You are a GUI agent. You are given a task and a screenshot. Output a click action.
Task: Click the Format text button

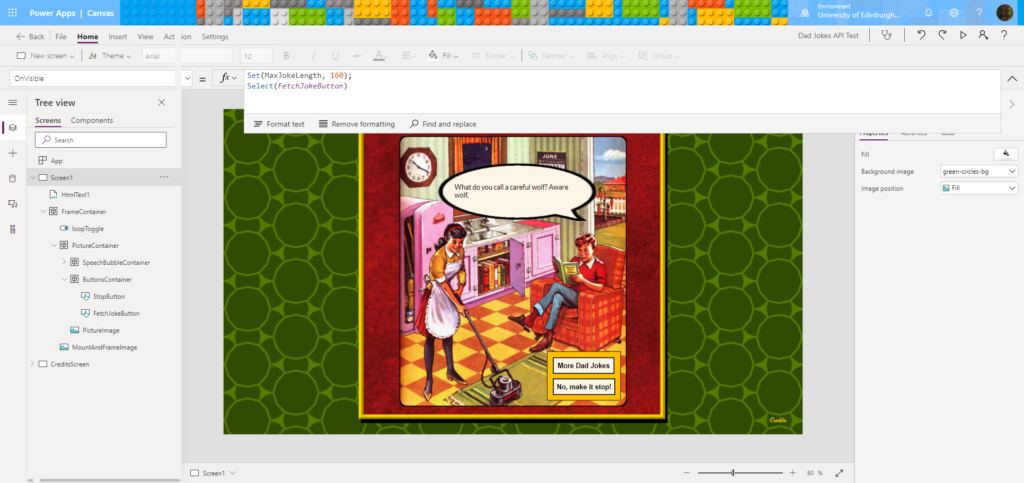coord(278,124)
